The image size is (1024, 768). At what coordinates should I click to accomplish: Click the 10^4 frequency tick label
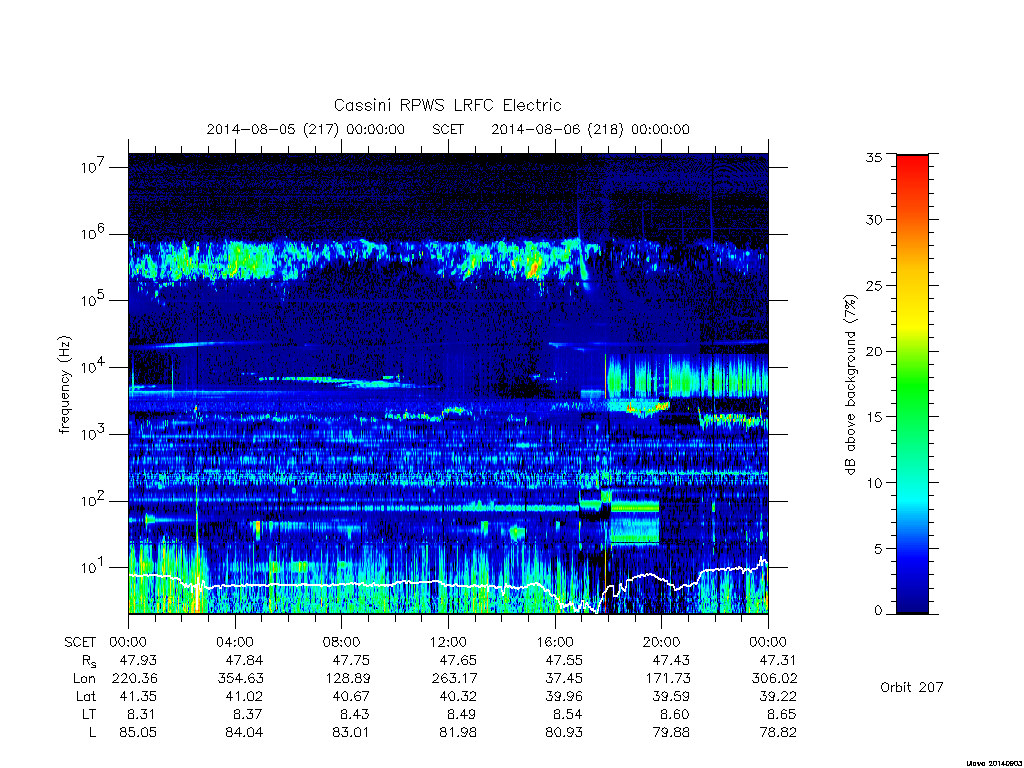point(93,367)
